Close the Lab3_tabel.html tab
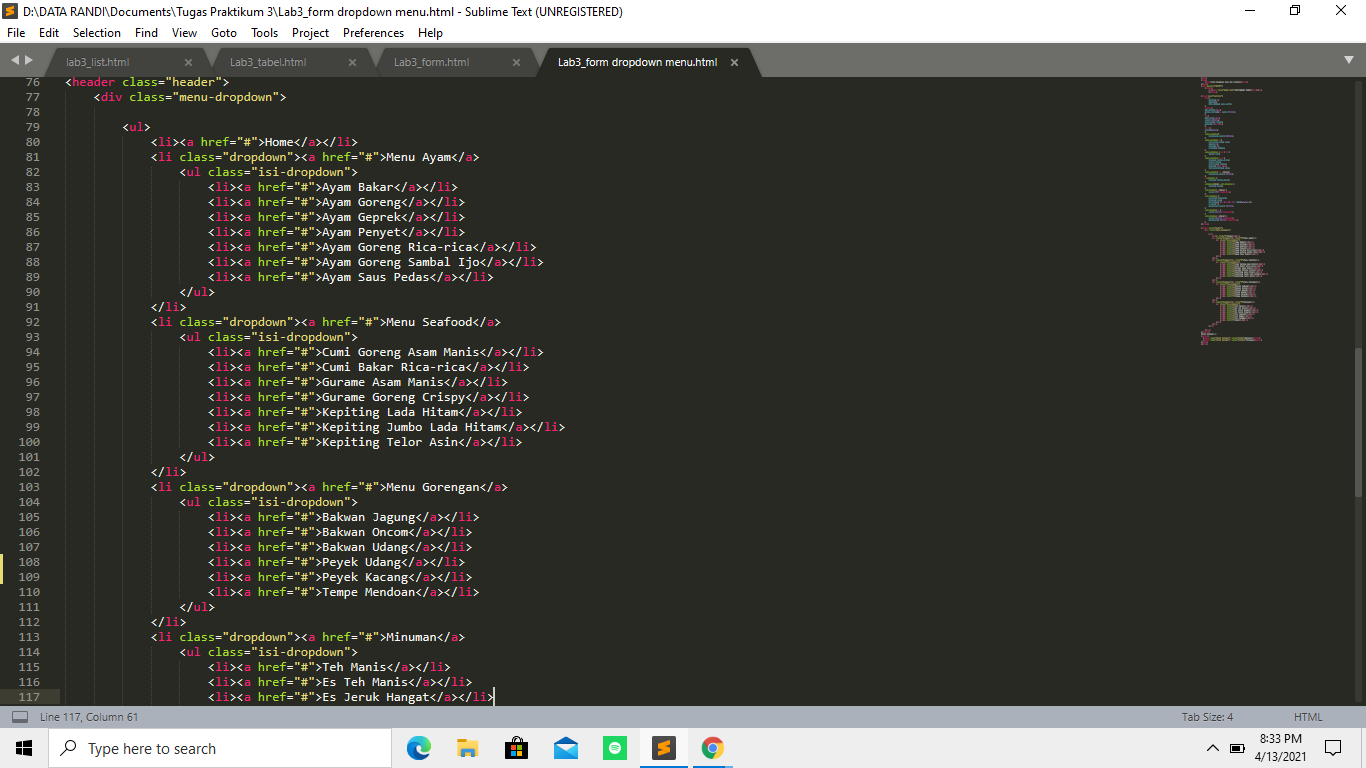The width and height of the screenshot is (1366, 768). click(352, 62)
